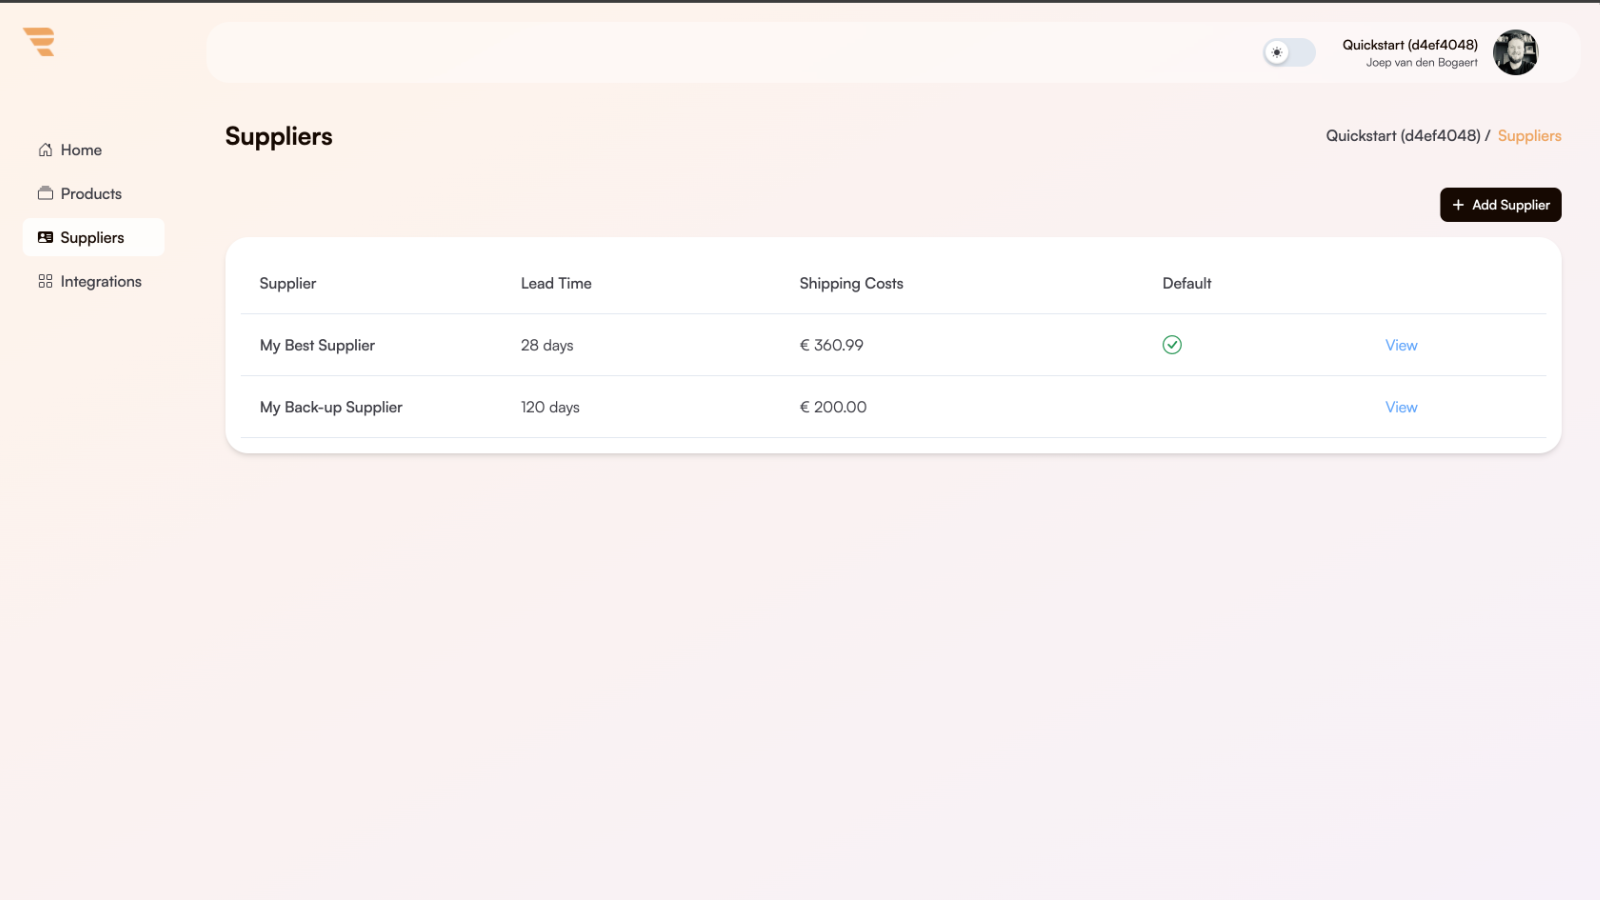Navigate to Home from the sidebar
Image resolution: width=1600 pixels, height=900 pixels.
(x=80, y=149)
